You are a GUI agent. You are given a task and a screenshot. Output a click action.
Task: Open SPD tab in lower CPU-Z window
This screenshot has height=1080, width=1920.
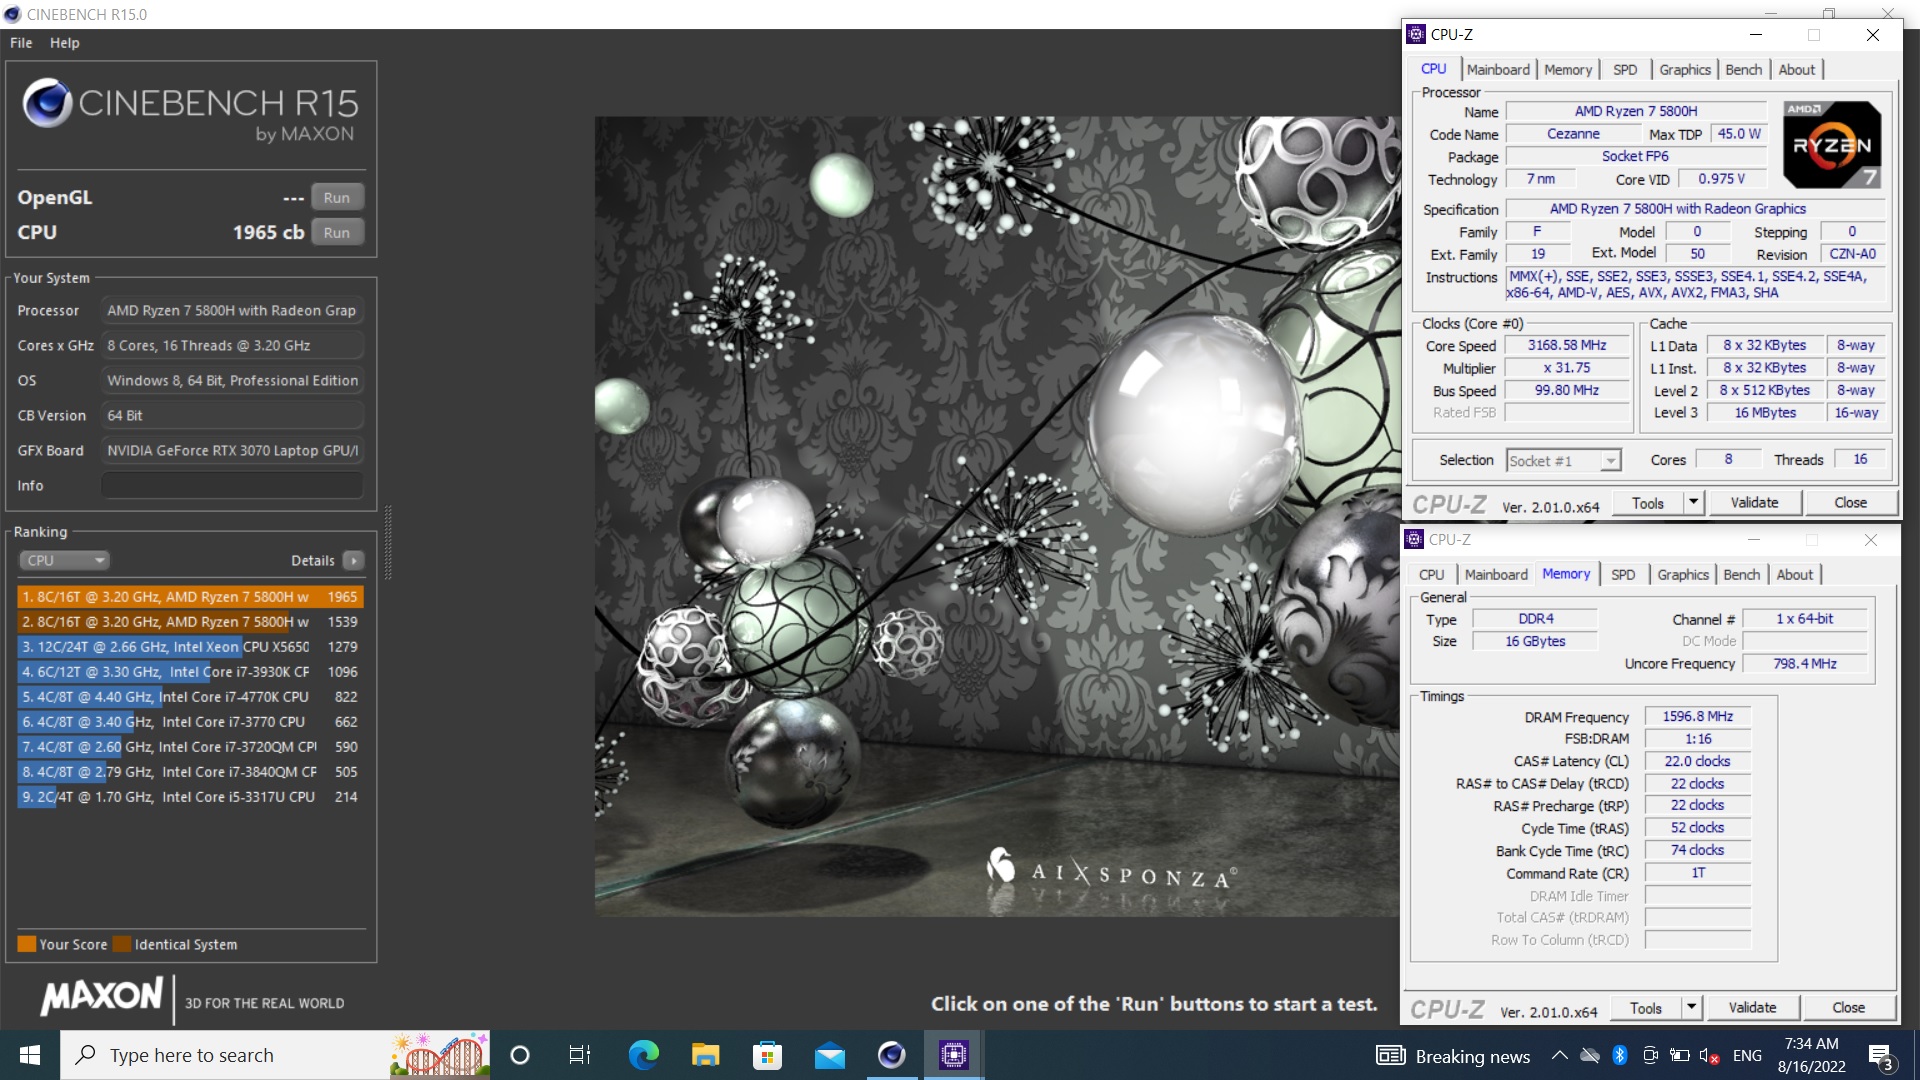(x=1623, y=574)
